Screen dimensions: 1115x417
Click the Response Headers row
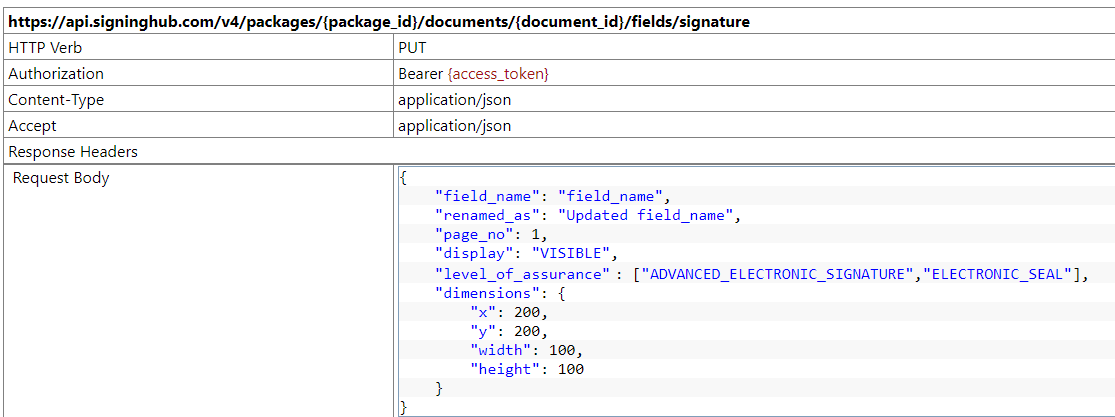tap(73, 152)
